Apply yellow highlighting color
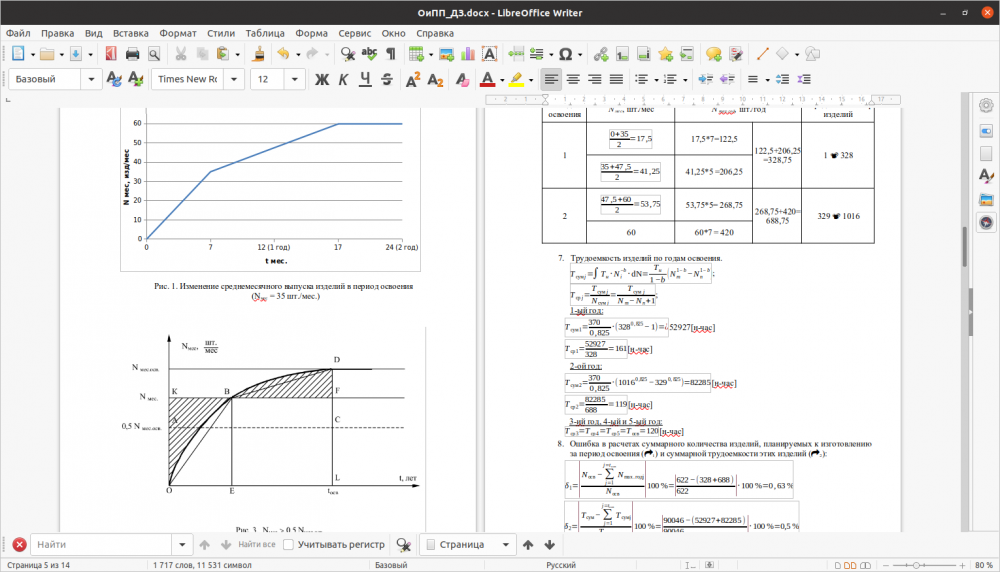The image size is (1000, 572). [516, 79]
